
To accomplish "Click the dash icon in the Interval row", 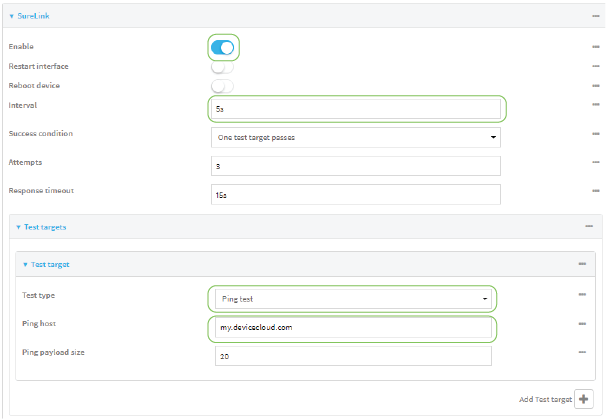I will 595,104.
